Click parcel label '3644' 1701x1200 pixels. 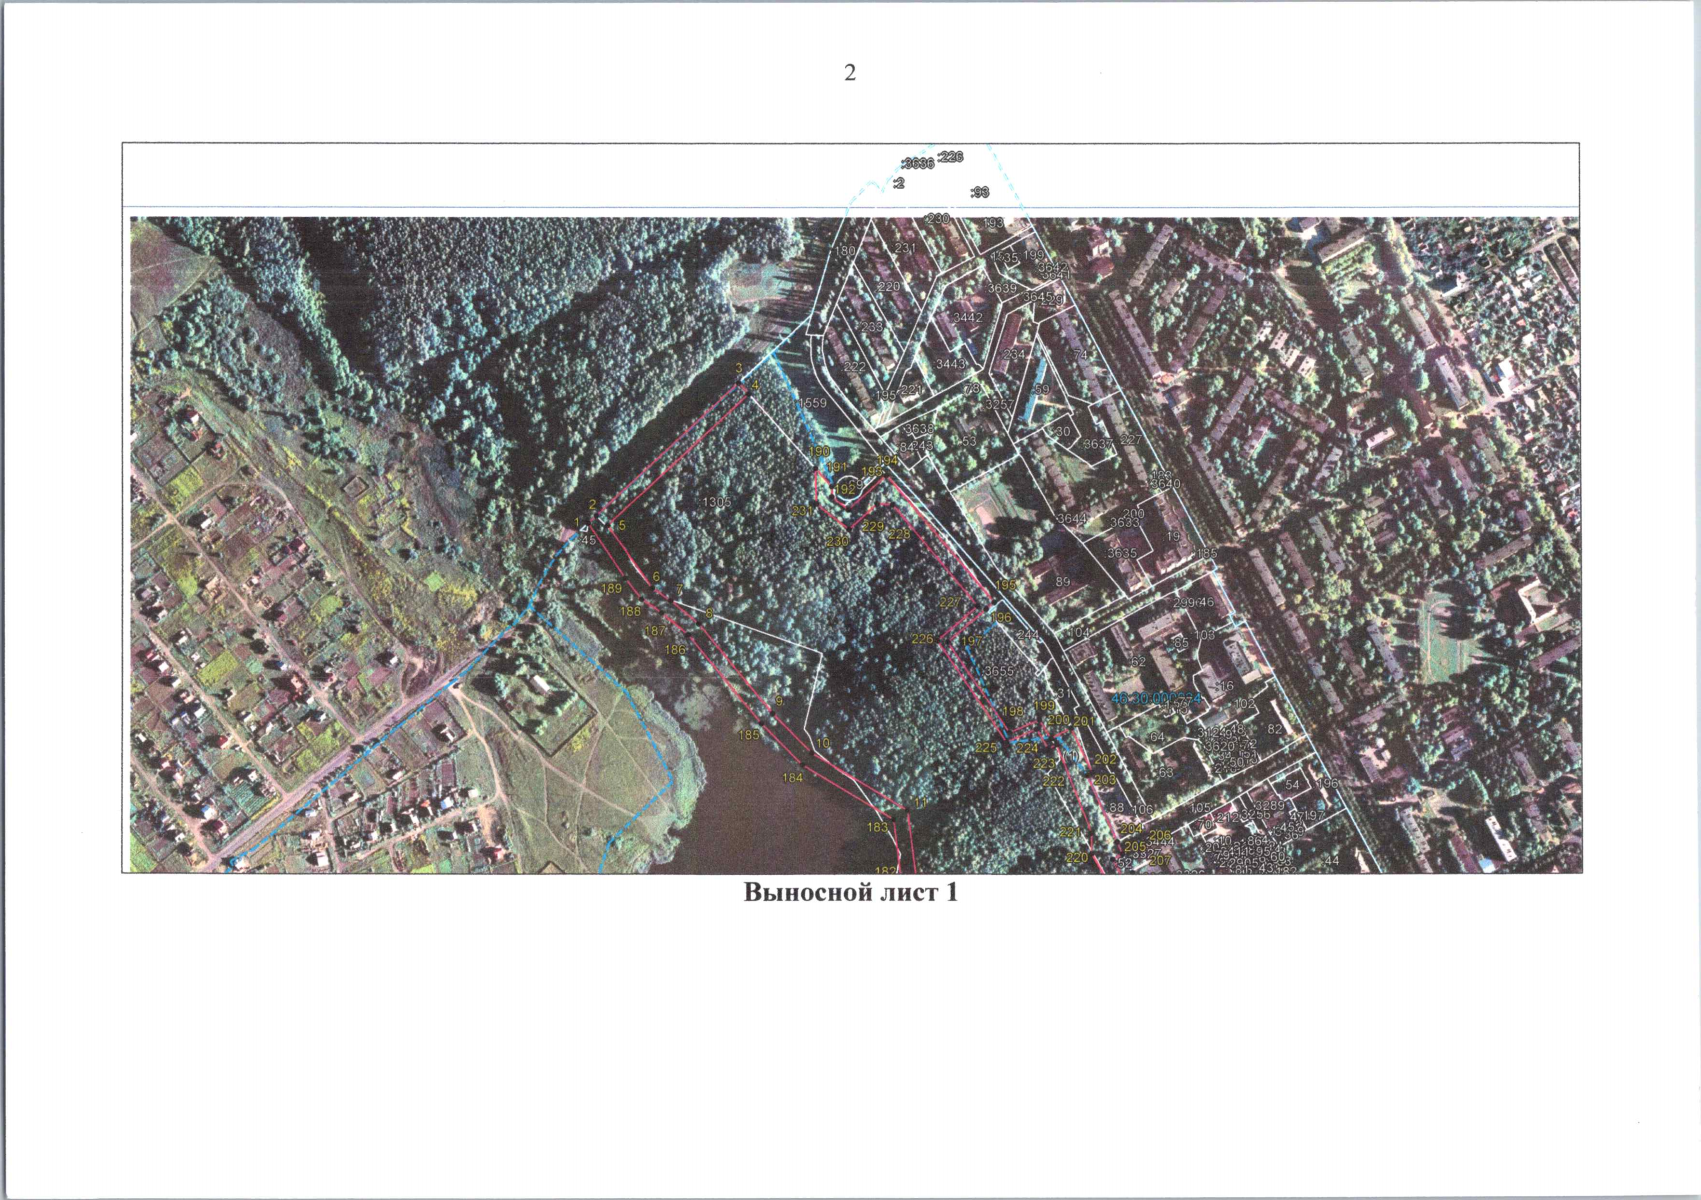point(1071,519)
